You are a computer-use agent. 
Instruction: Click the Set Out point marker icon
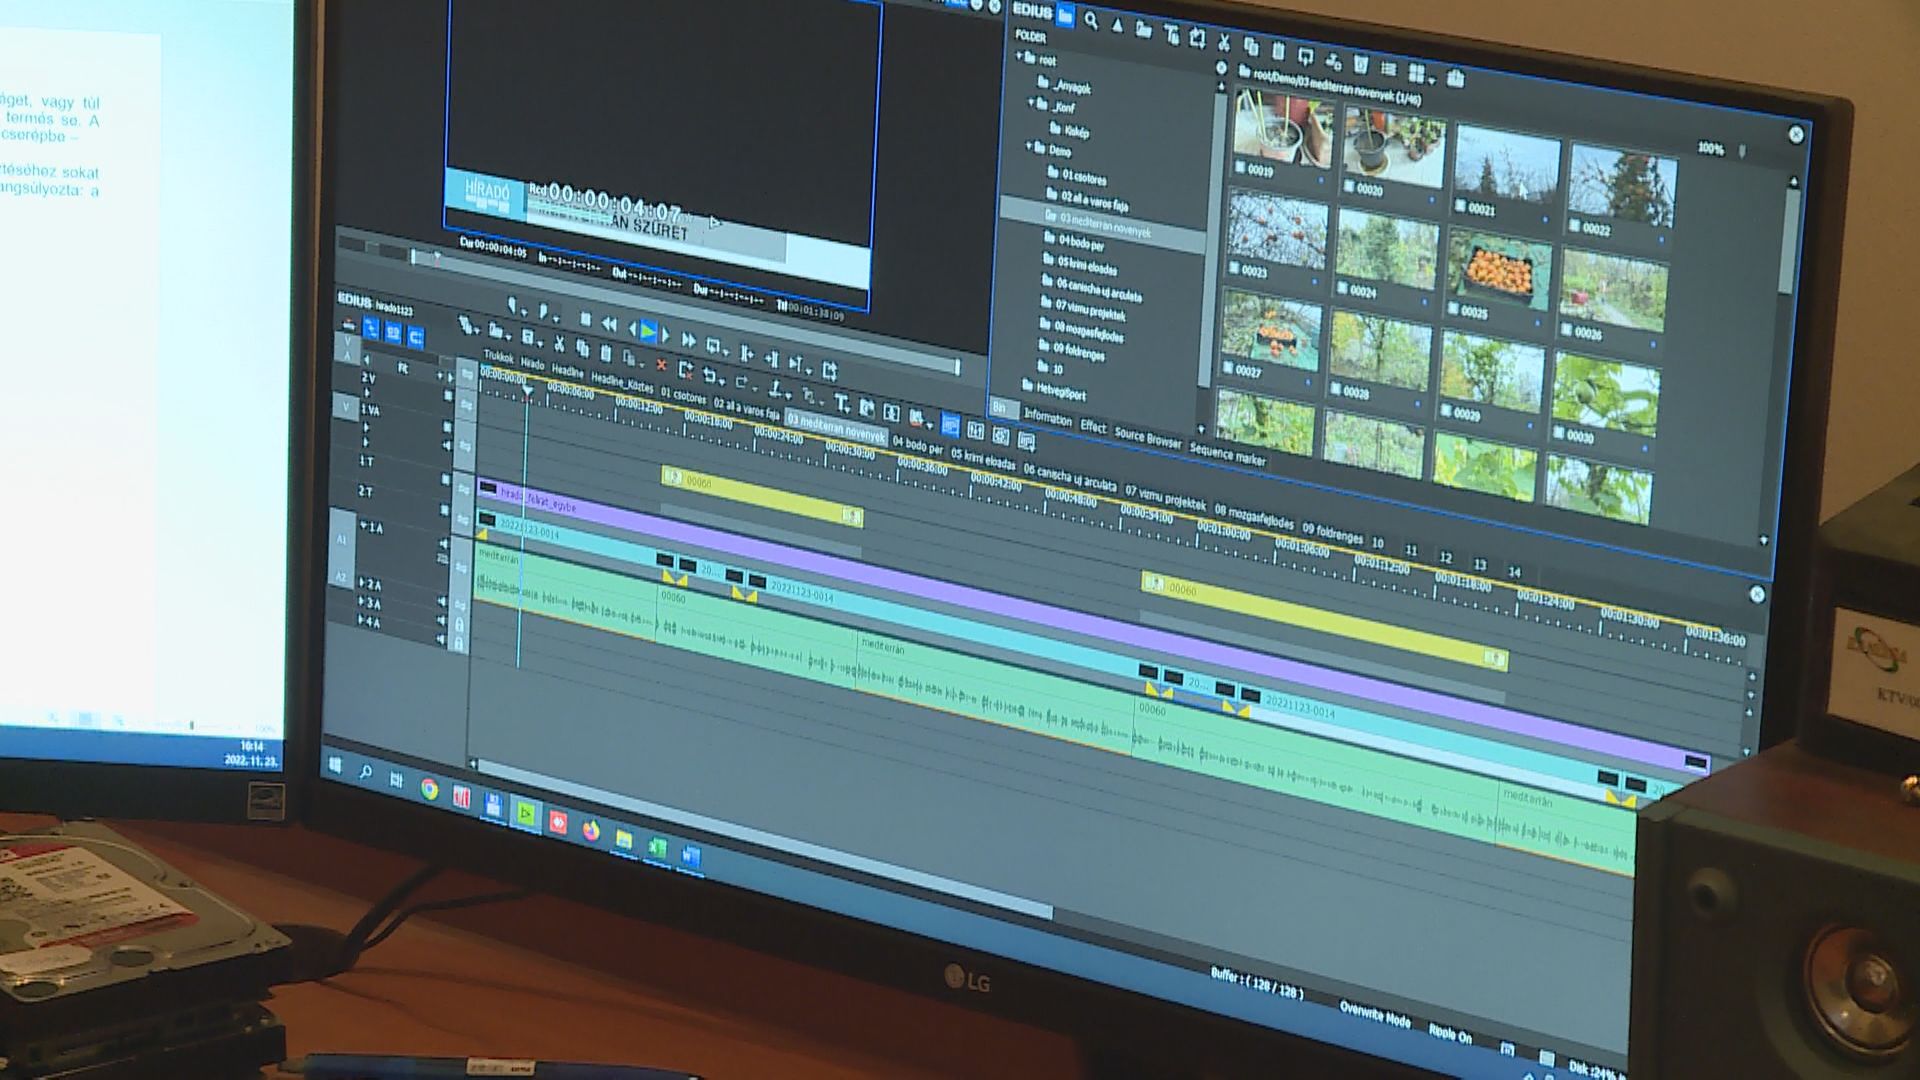click(x=543, y=311)
